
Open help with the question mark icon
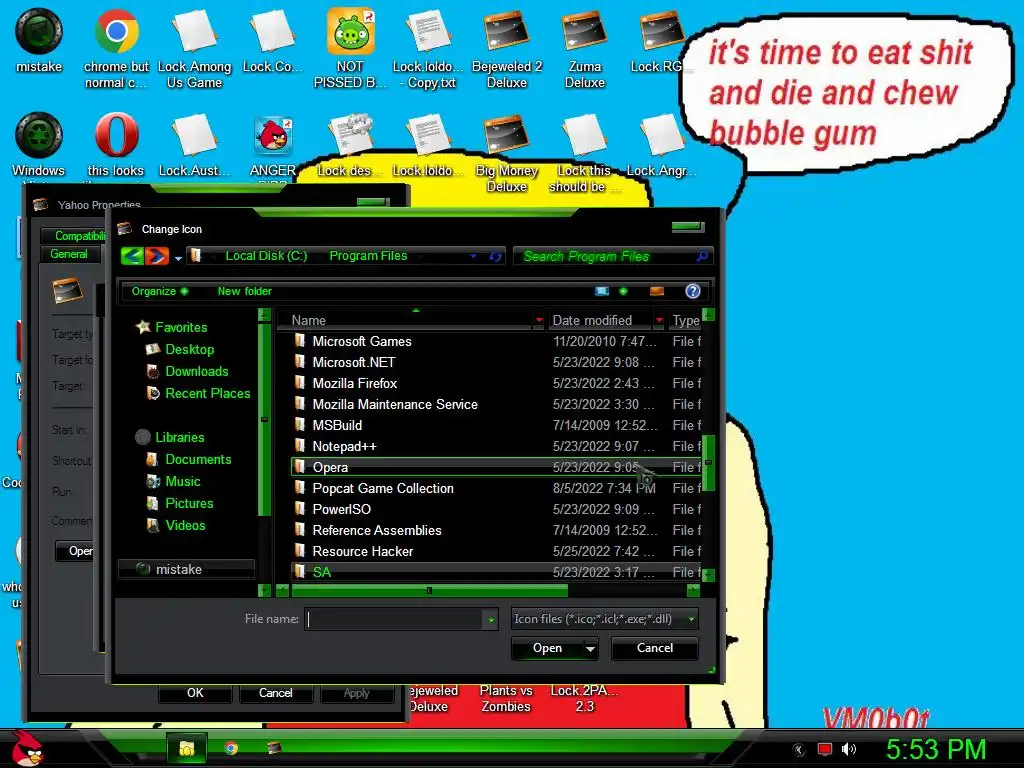(693, 291)
